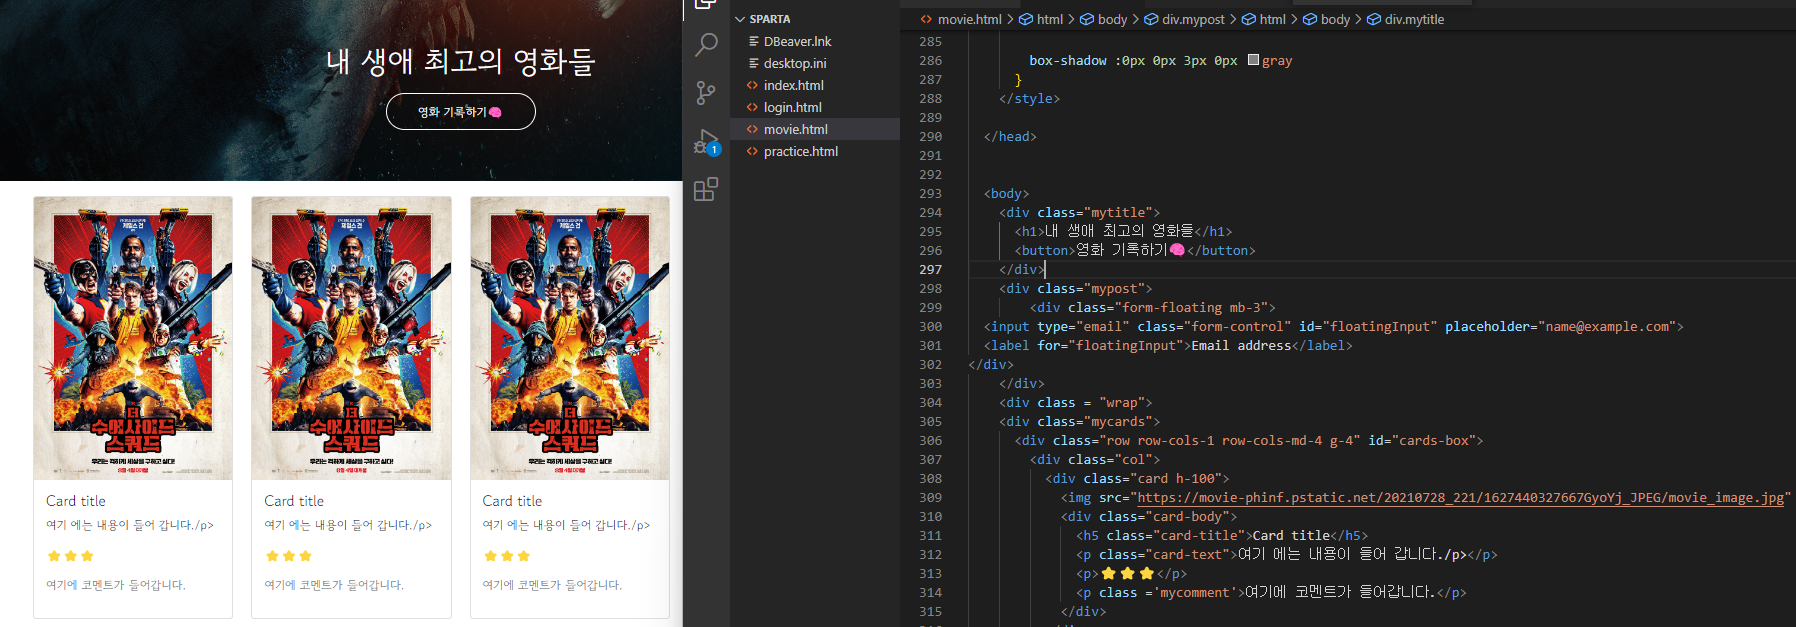Click the "col" class value in code

tap(1133, 459)
